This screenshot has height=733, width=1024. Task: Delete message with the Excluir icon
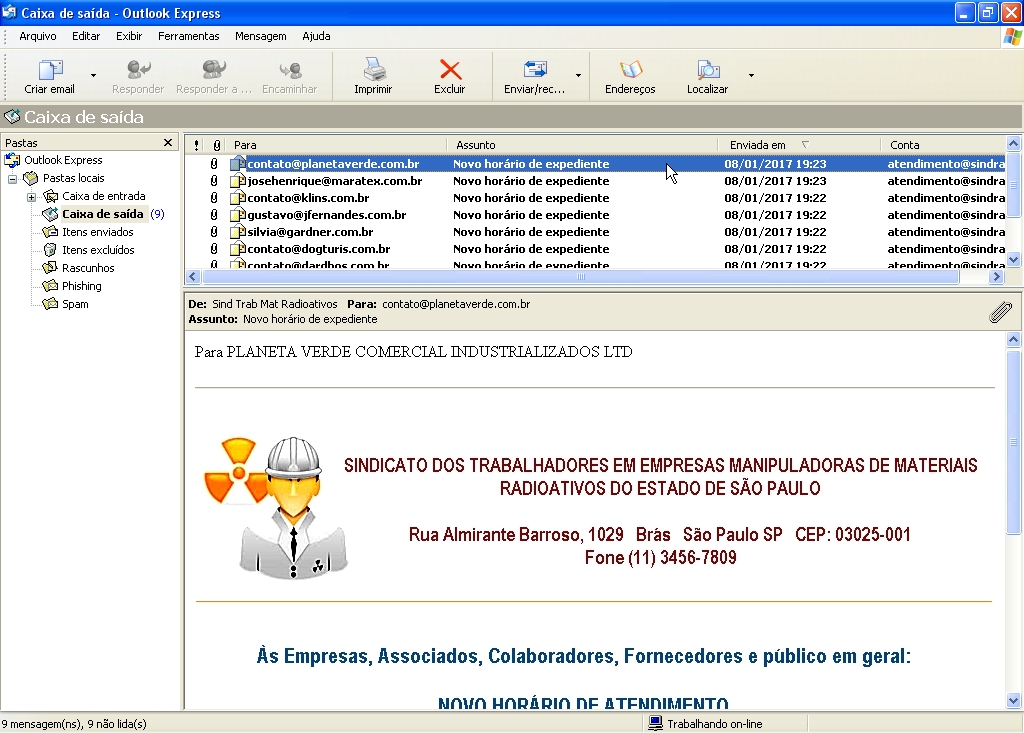point(450,69)
